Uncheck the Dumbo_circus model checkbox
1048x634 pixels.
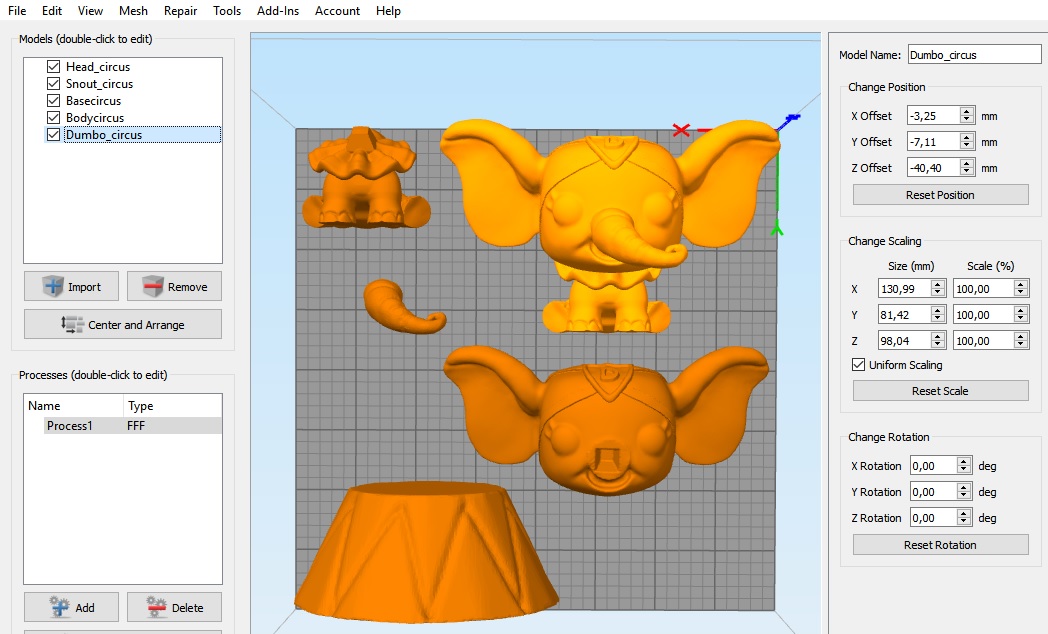tap(53, 134)
